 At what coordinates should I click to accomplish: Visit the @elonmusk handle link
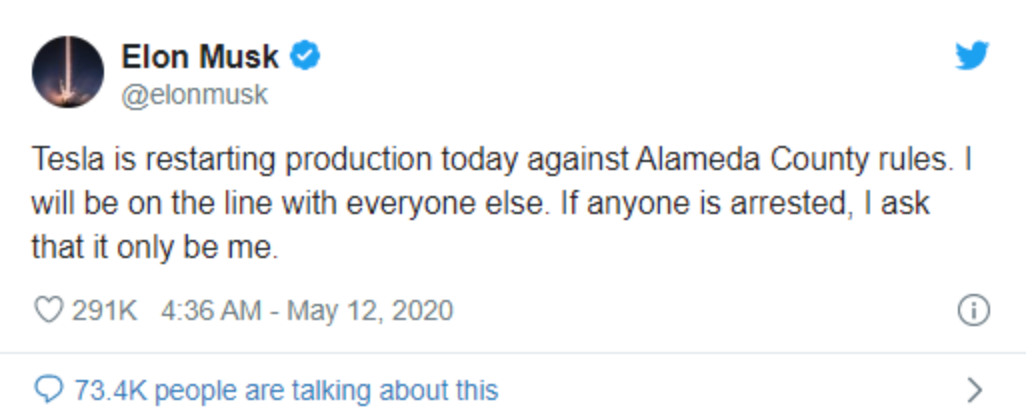[x=194, y=95]
